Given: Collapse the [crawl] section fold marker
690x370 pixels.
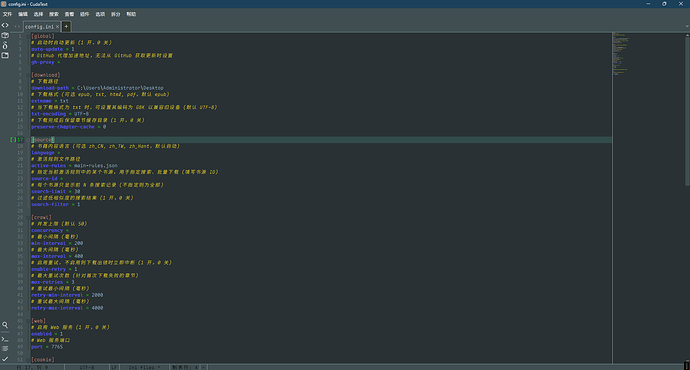Looking at the screenshot, I should click(x=28, y=217).
